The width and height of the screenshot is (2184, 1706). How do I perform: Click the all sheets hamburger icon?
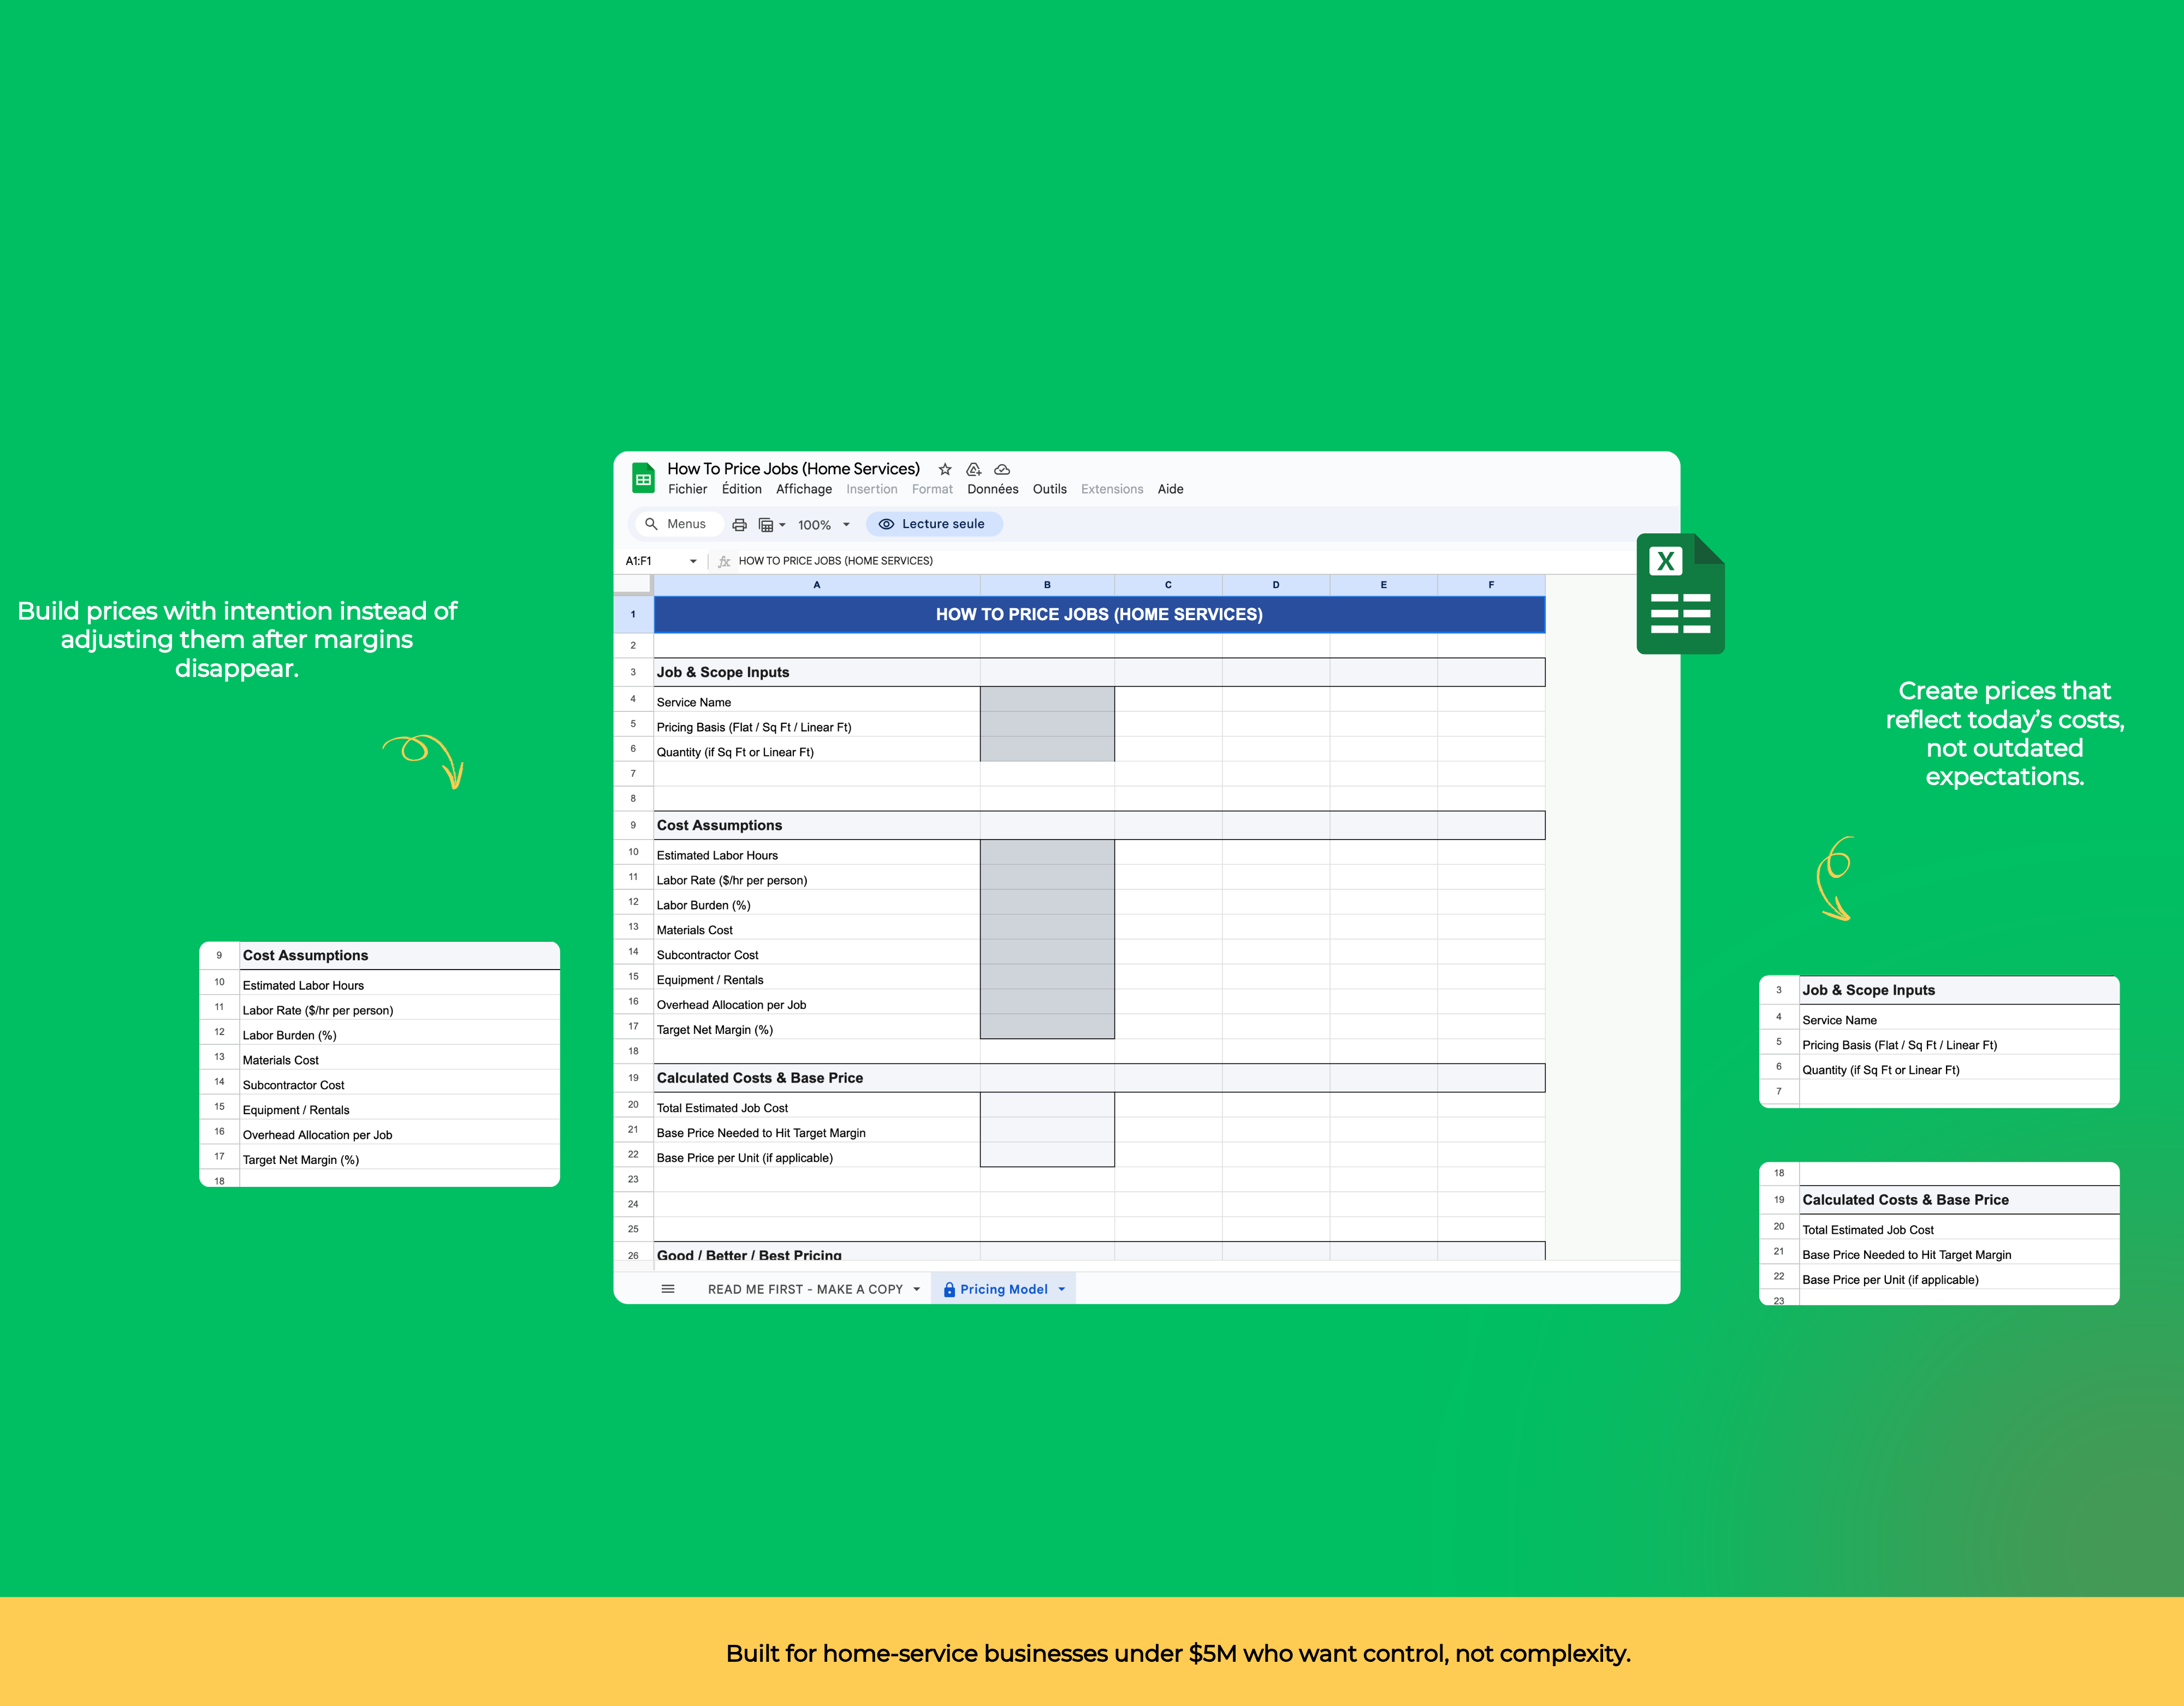(668, 1289)
